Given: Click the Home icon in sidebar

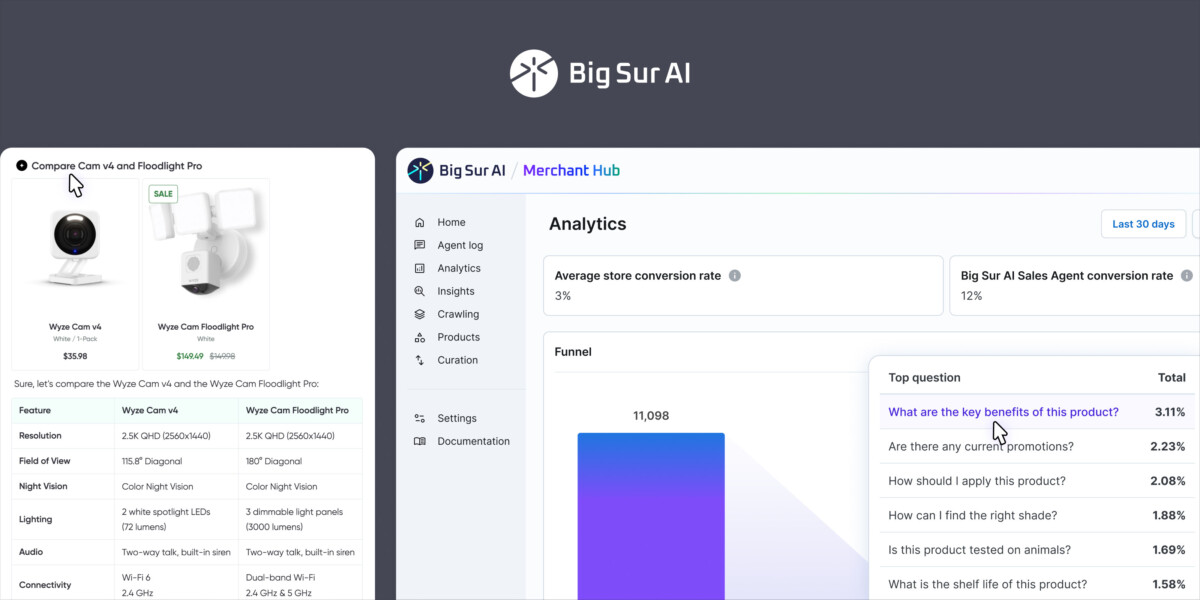Looking at the screenshot, I should point(419,223).
